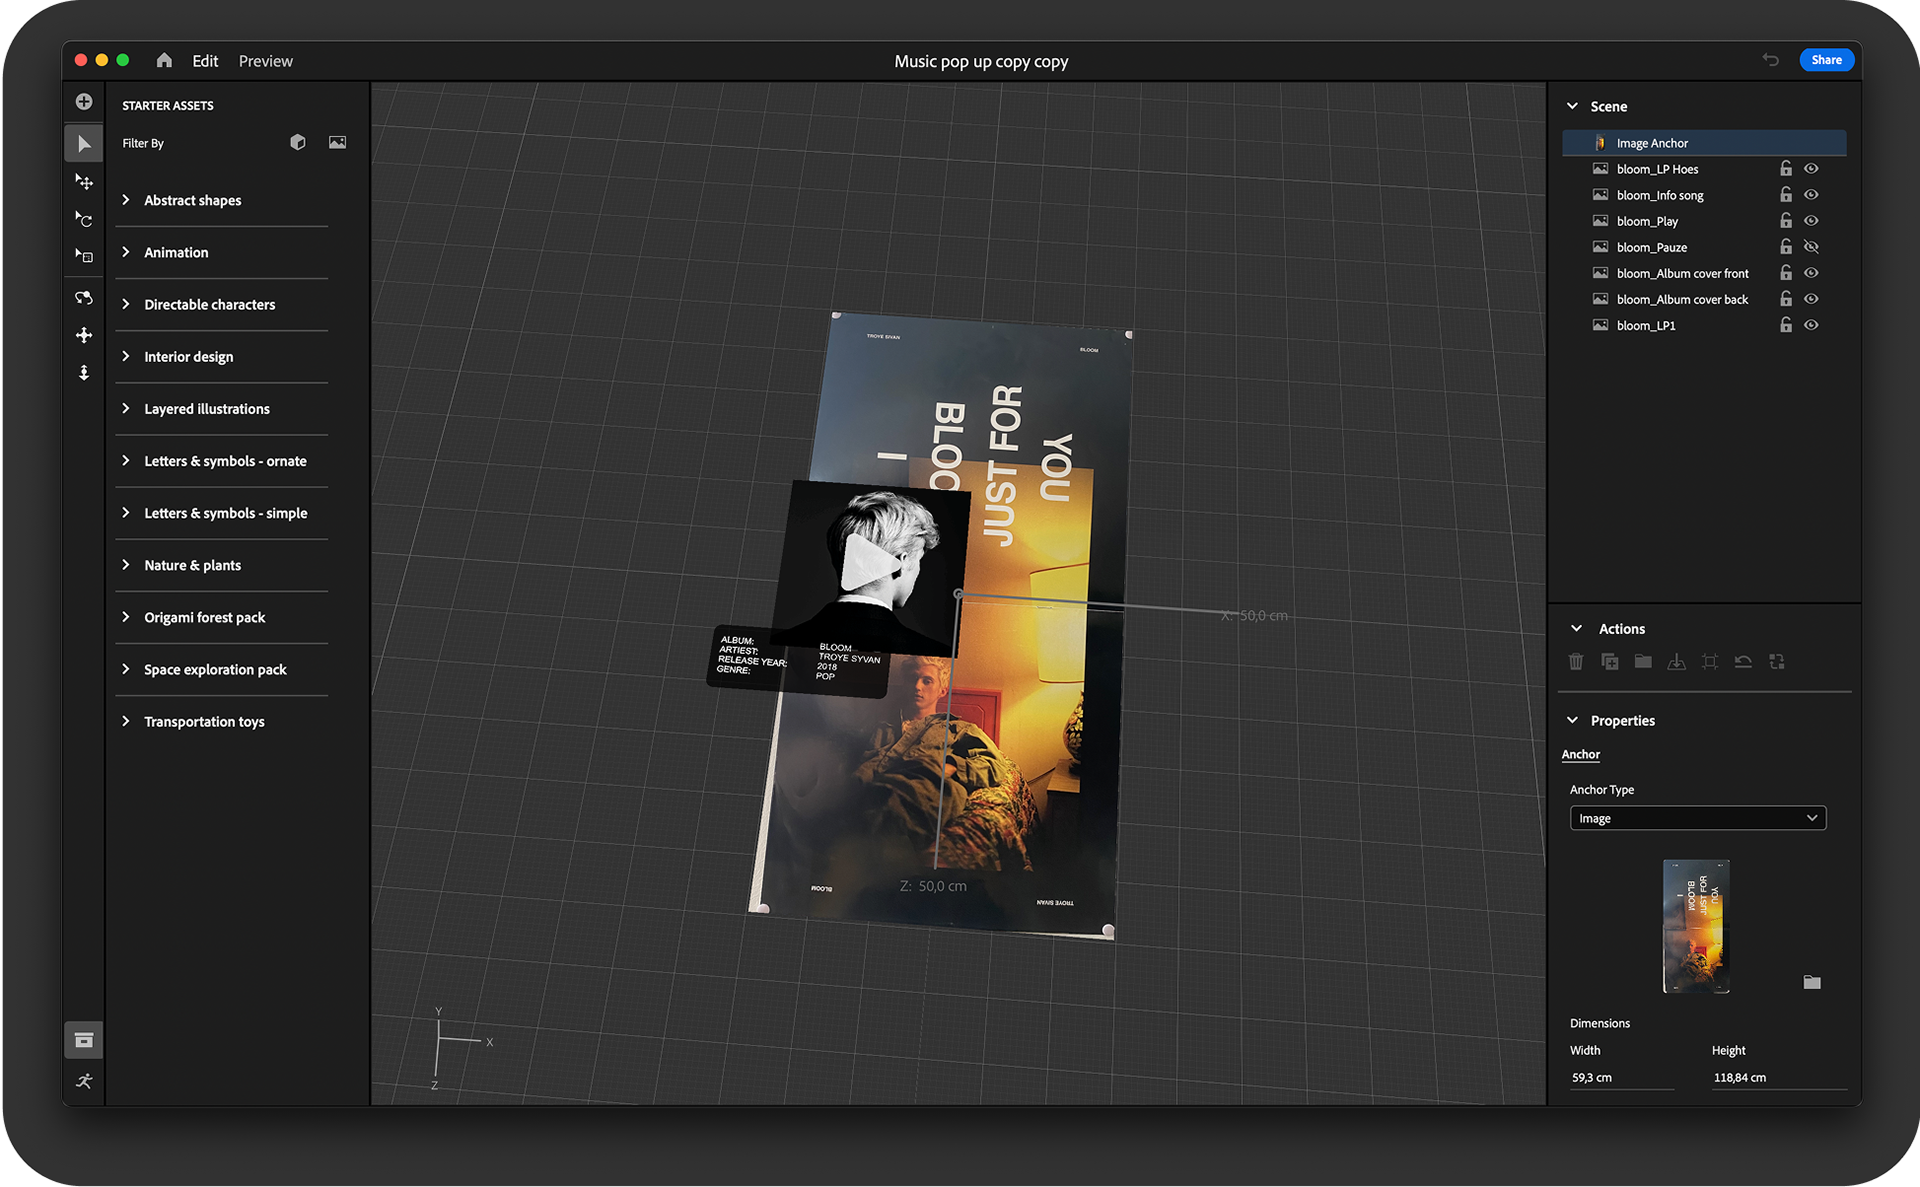Screen dimensions: 1920x1187
Task: Filter starter assets by image icon
Action: pos(338,143)
